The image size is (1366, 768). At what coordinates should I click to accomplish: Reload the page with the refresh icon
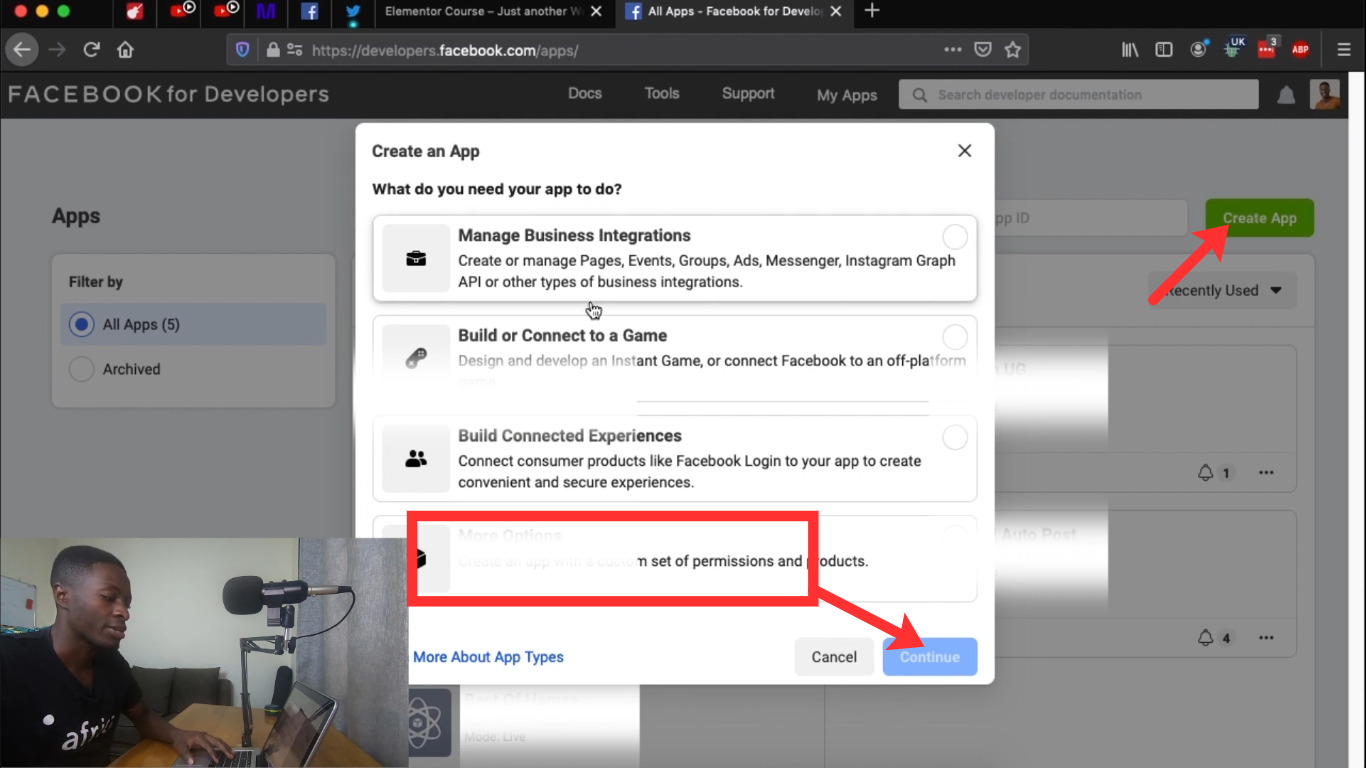point(91,49)
